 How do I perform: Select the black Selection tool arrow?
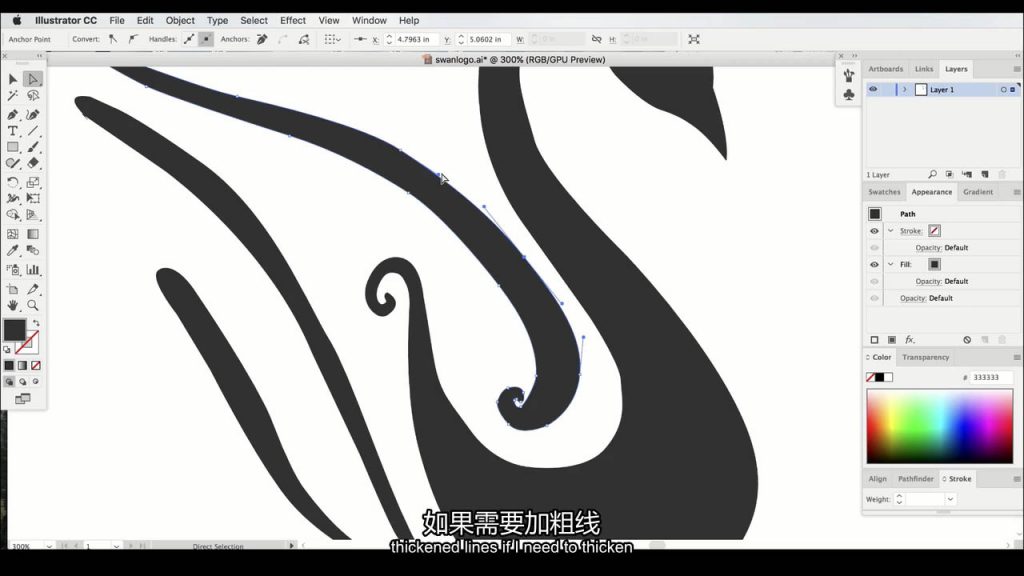pos(13,79)
